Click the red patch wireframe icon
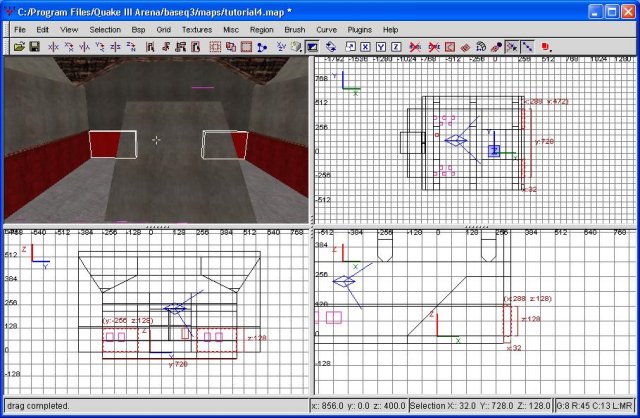This screenshot has width=640, height=418. [x=465, y=47]
